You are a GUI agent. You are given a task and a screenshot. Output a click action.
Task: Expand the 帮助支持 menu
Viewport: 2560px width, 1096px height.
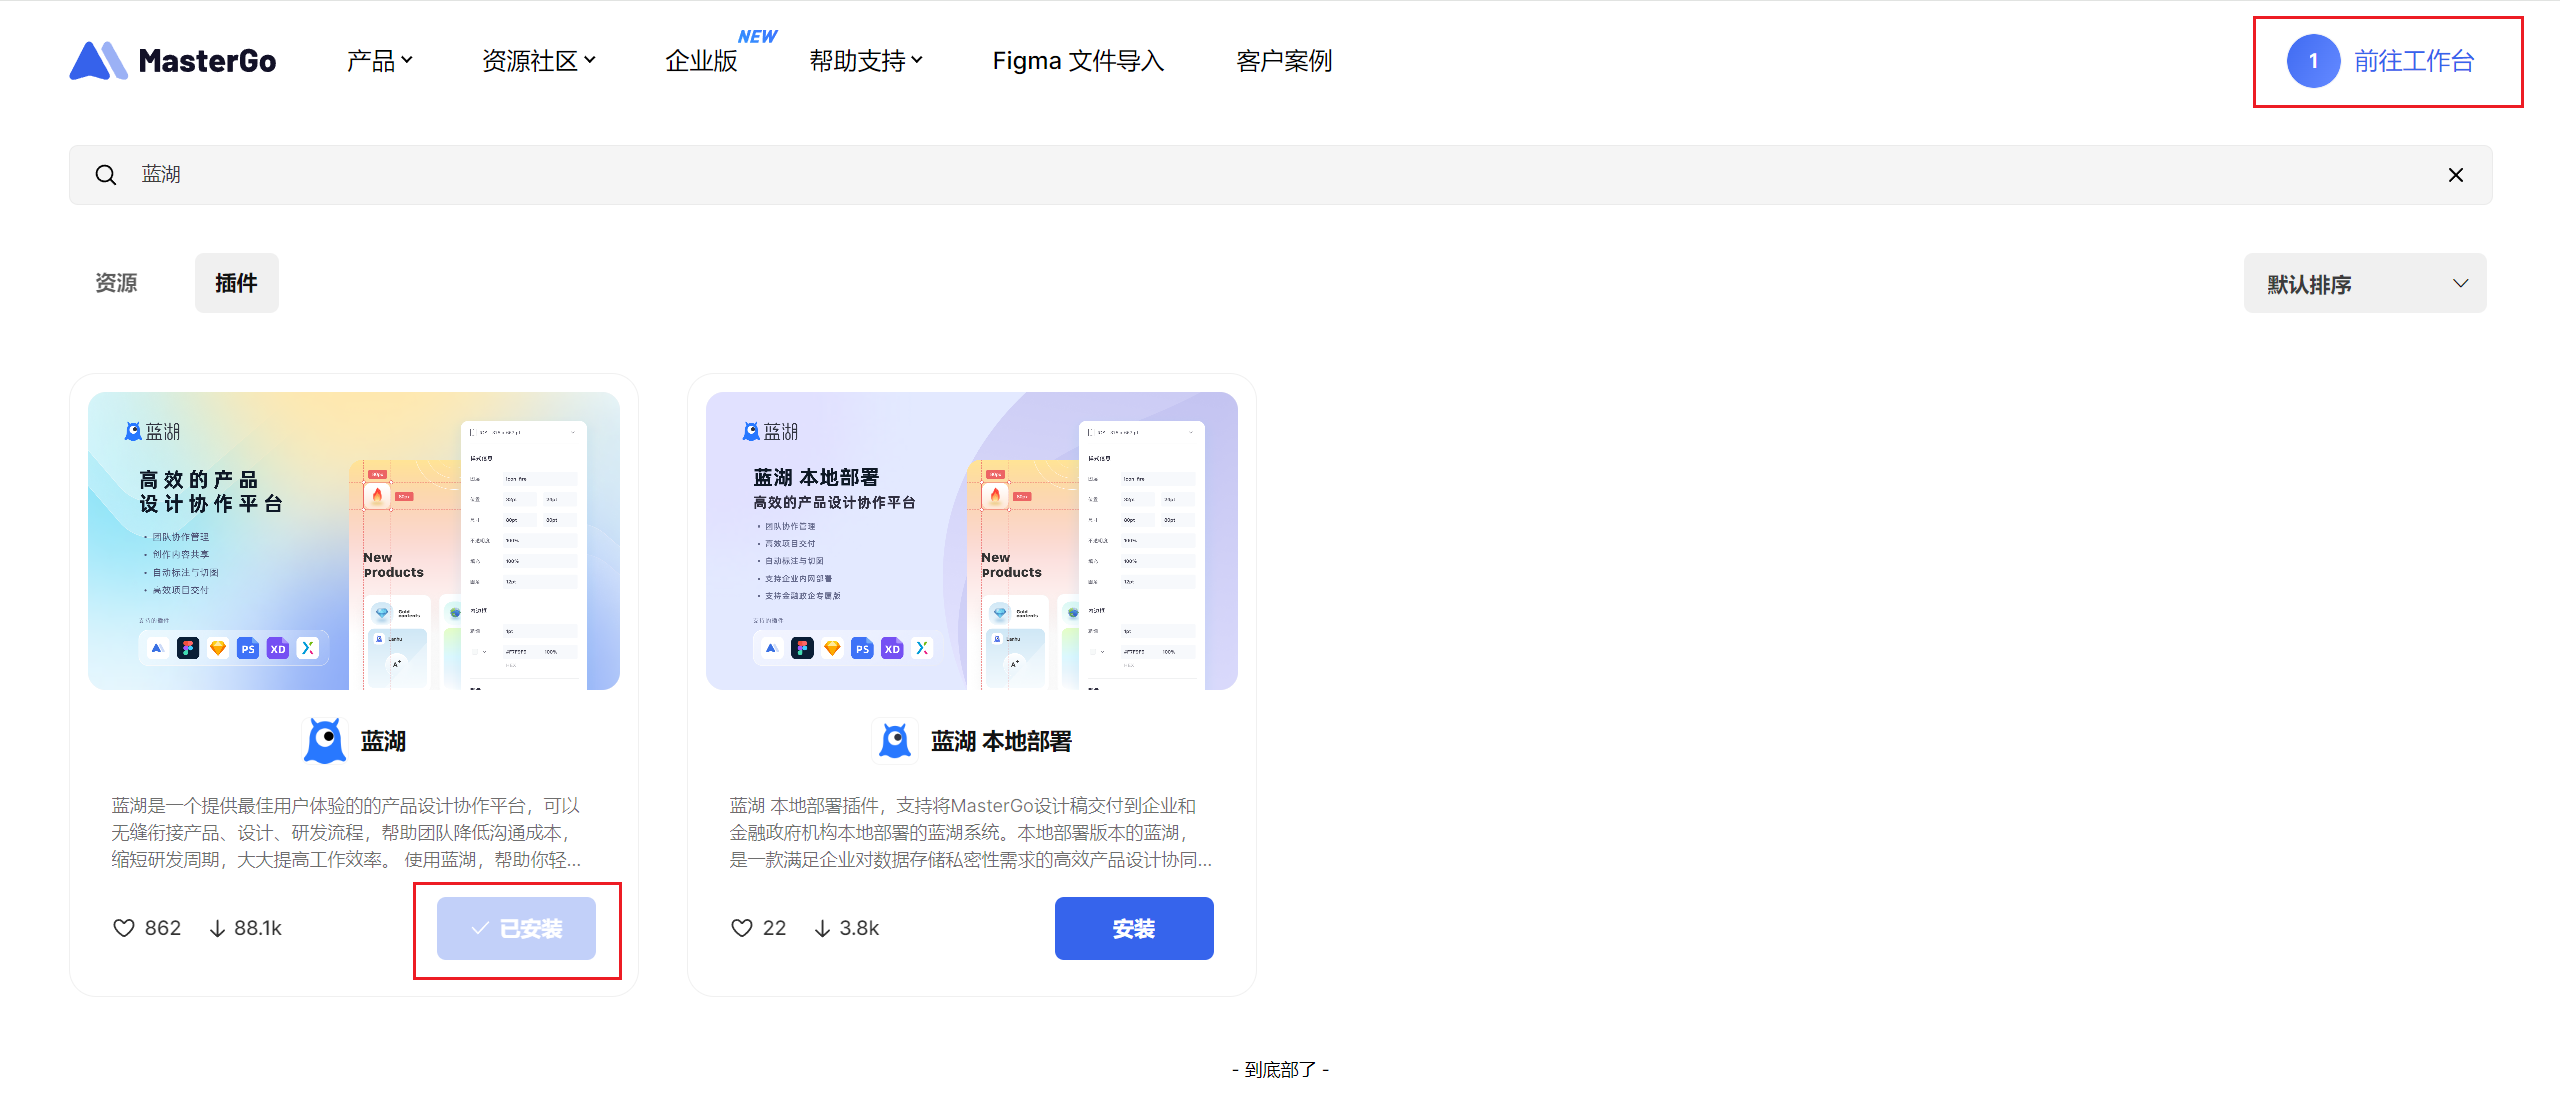coord(866,61)
